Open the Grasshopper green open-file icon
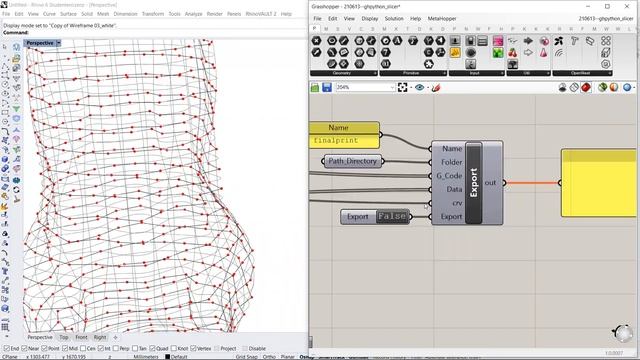This screenshot has height=360, width=640. pyautogui.click(x=315, y=87)
